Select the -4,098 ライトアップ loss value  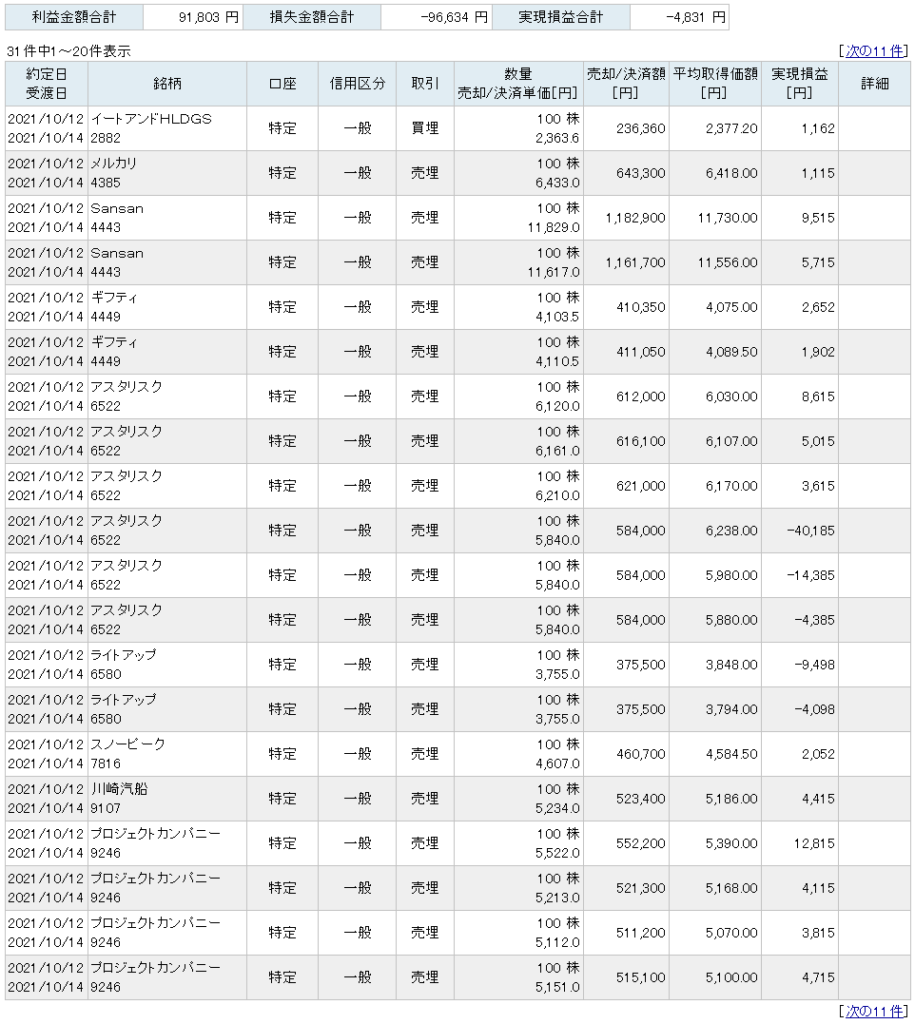coord(814,709)
